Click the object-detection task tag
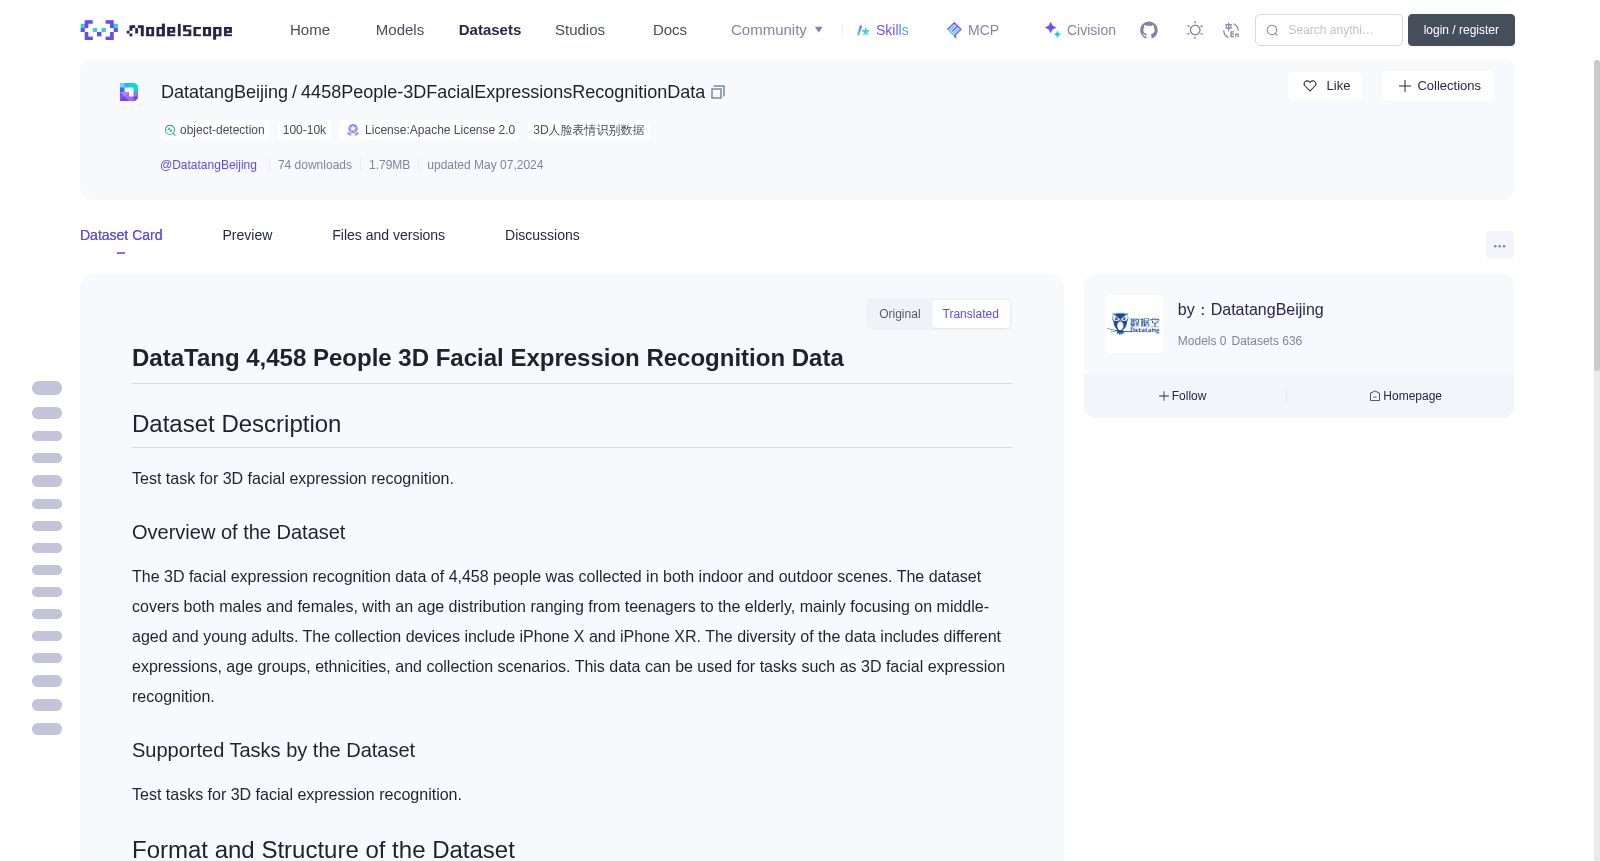The height and width of the screenshot is (861, 1600). pyautogui.click(x=215, y=130)
